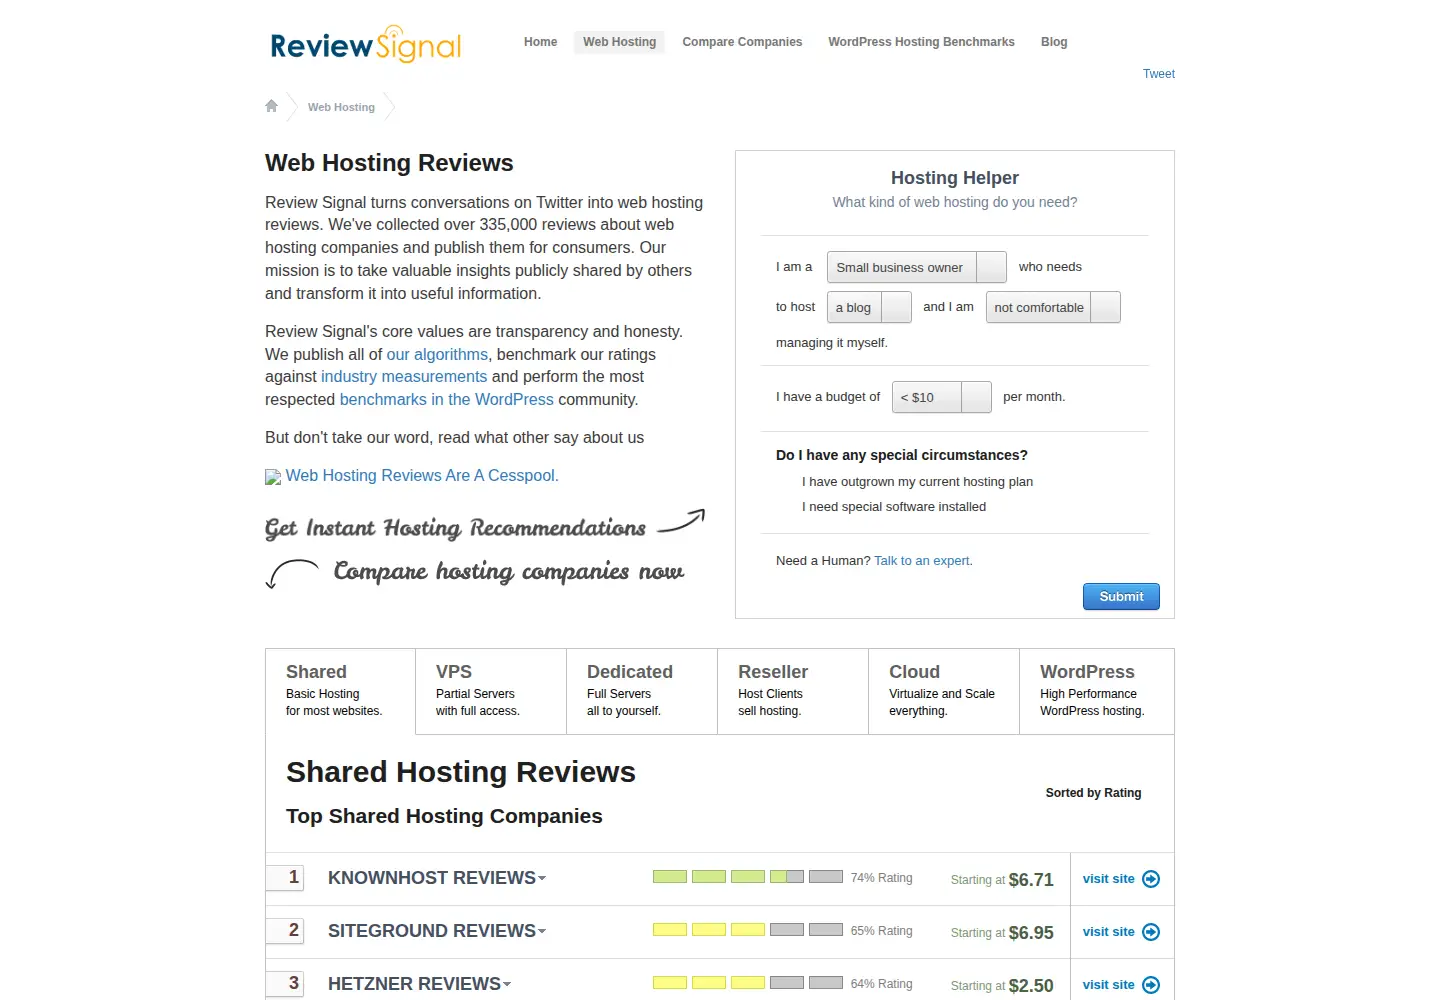Viewport: 1440px width, 1000px height.
Task: Click the SiteGround 65% rating bar
Action: click(x=748, y=930)
